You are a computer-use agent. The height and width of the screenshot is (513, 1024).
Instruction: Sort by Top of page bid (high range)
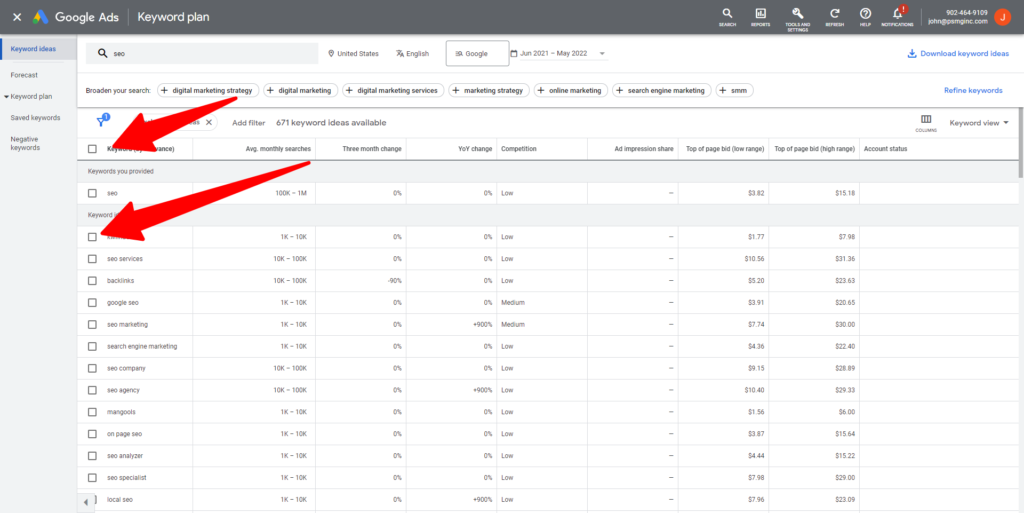coord(814,149)
